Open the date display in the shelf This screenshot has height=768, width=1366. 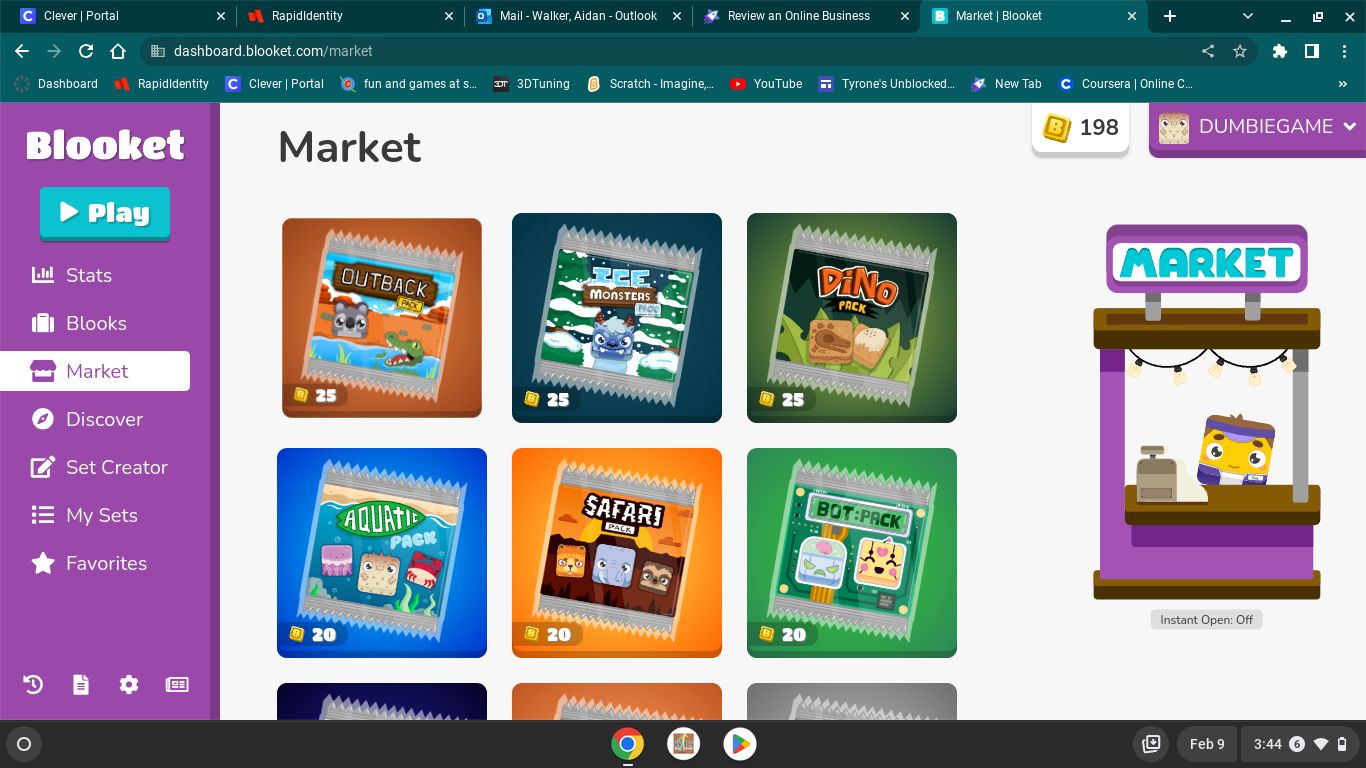(1206, 744)
